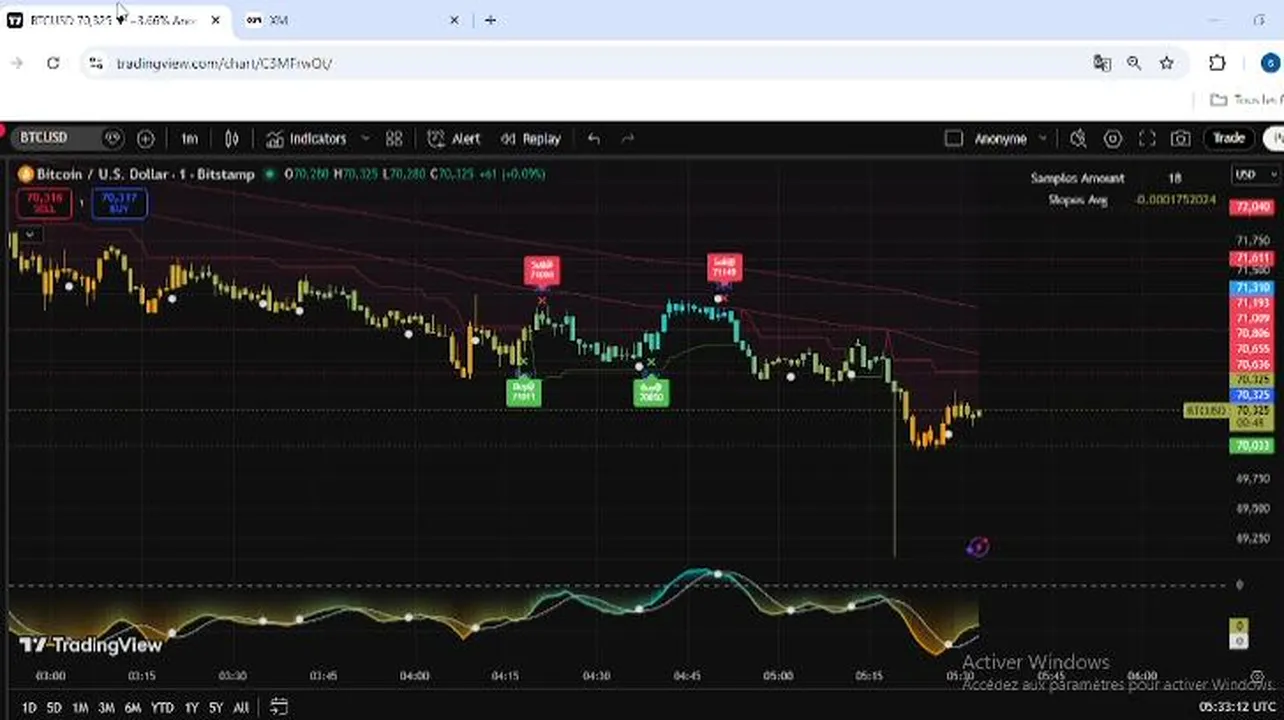Click the Samples Amount value 18
Screen dimensions: 1284x720
1175,178
